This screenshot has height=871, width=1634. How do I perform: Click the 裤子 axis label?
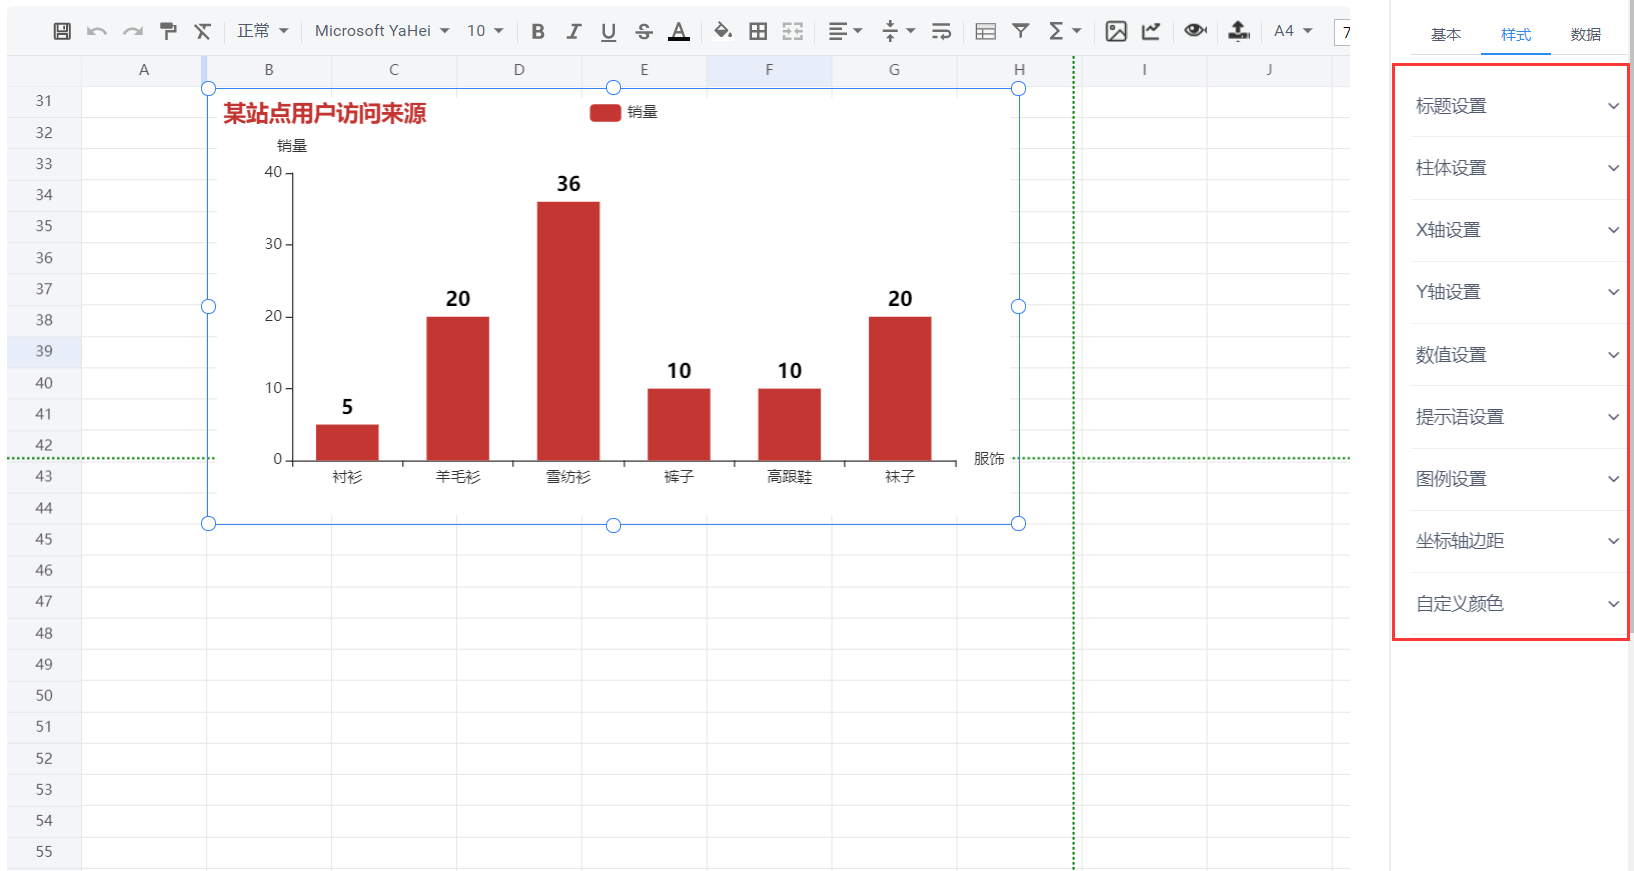tap(679, 477)
